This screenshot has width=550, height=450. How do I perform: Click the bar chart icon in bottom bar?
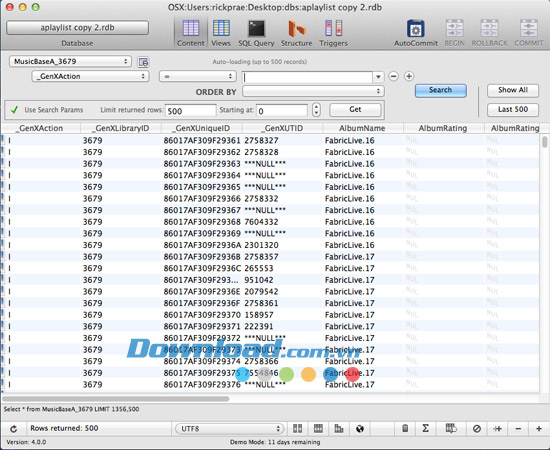coord(339,428)
